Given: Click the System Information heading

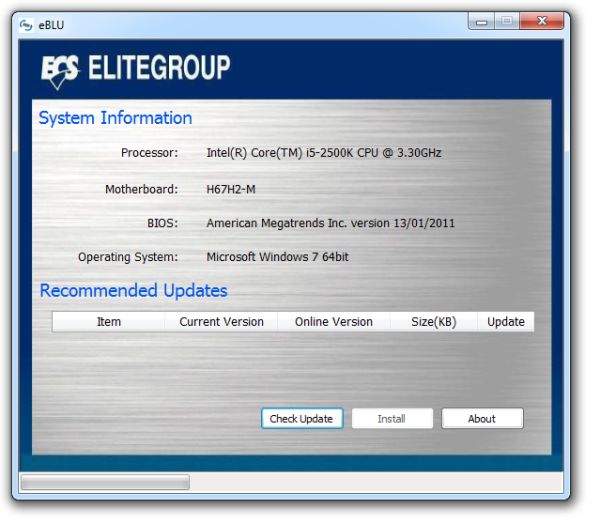Looking at the screenshot, I should (117, 119).
